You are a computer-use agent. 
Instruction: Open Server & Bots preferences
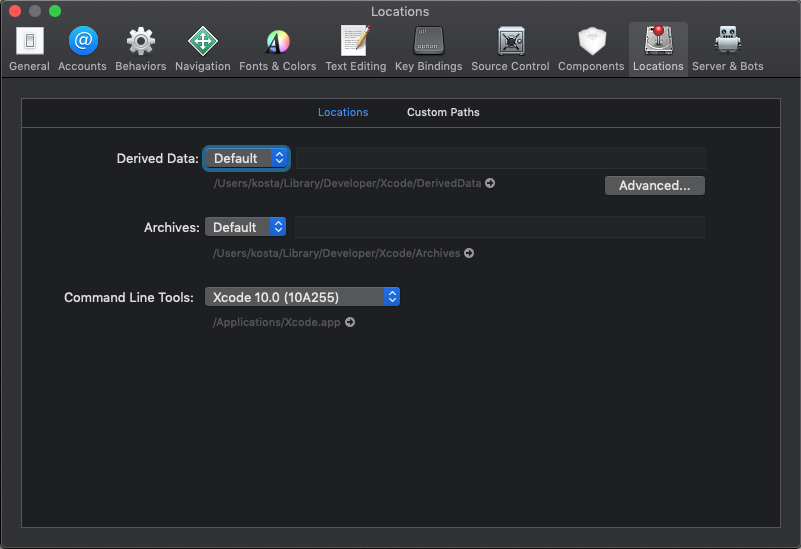coord(727,49)
